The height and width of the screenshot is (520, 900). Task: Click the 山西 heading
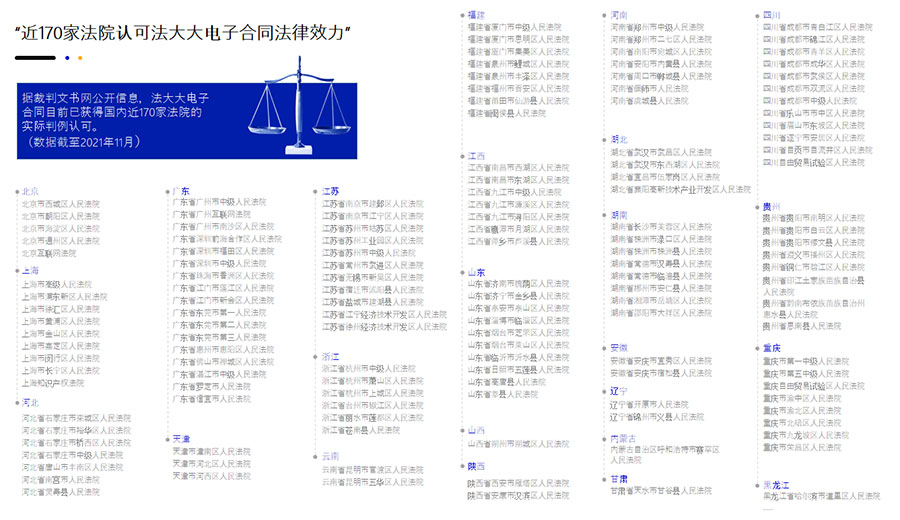[x=476, y=430]
